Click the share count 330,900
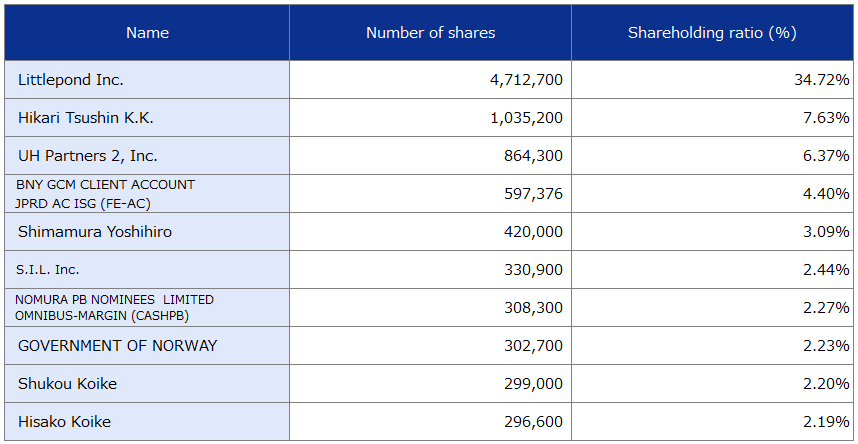 point(534,270)
